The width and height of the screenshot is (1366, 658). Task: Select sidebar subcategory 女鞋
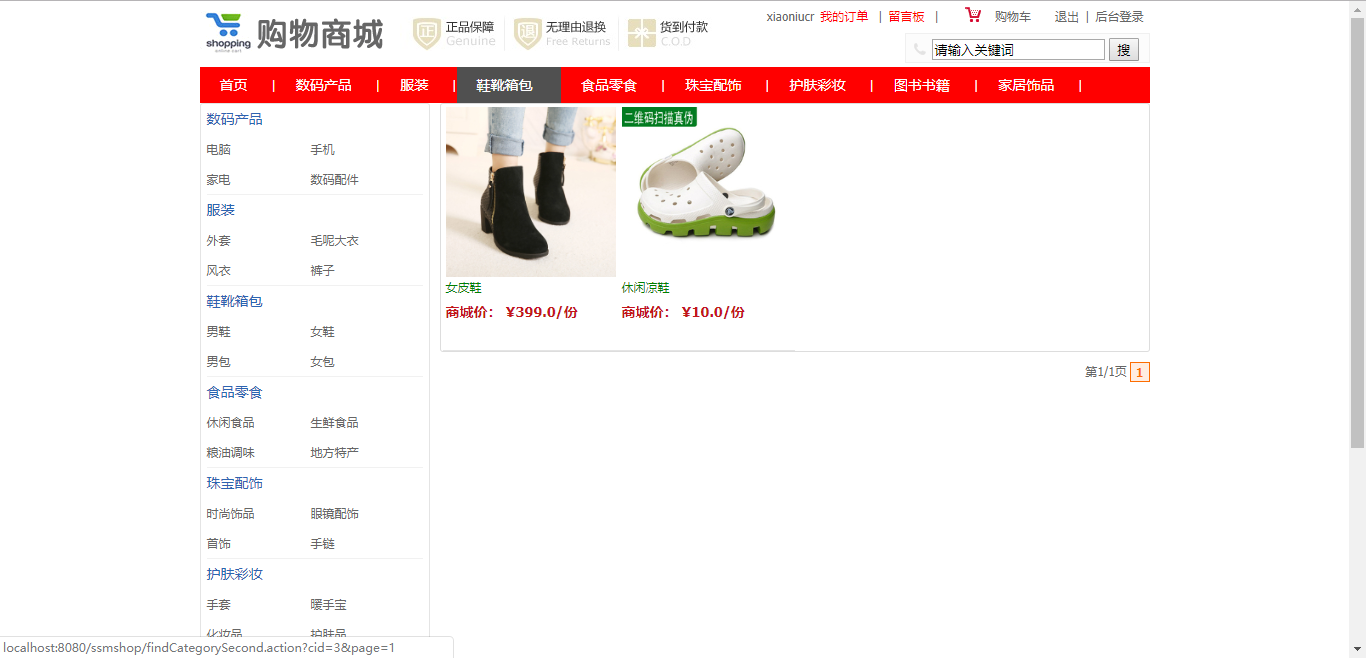tap(322, 332)
